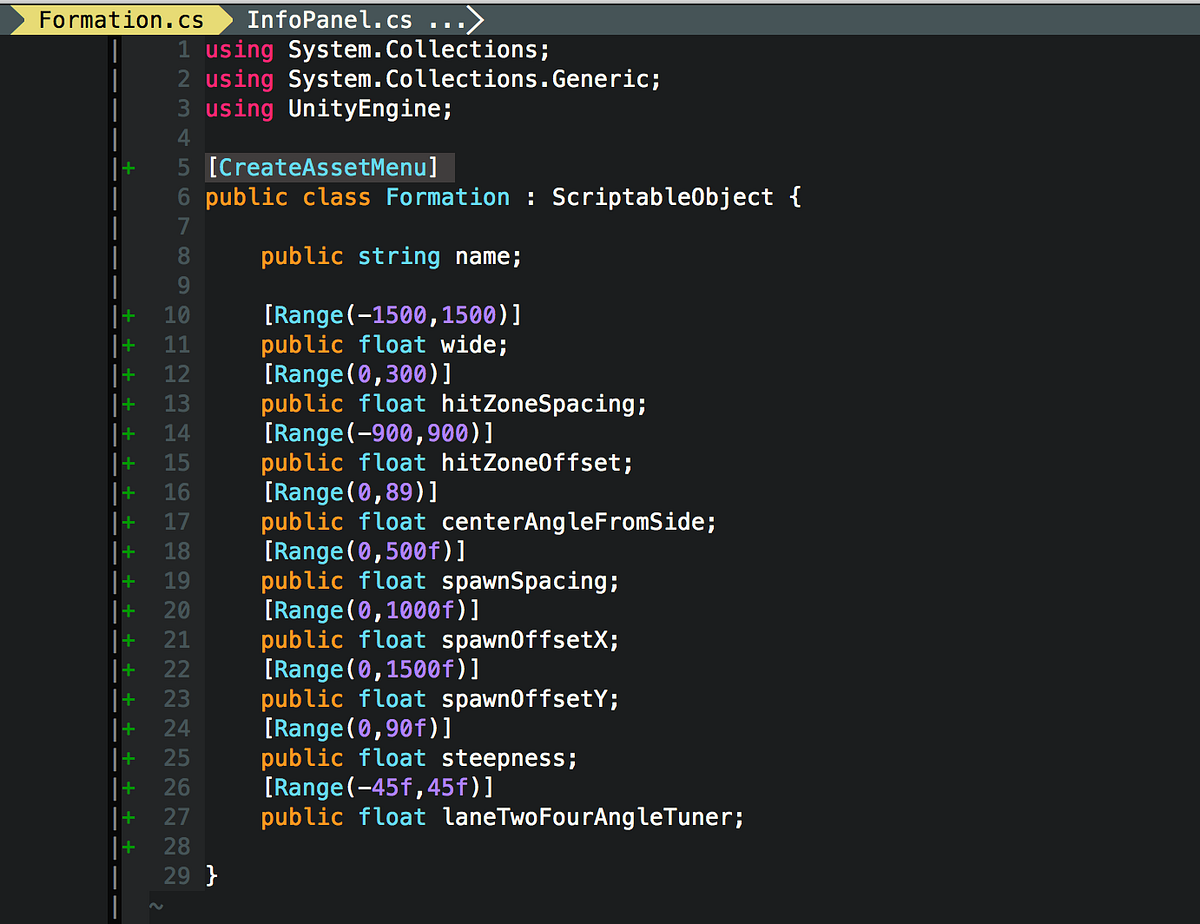
Task: Click the diff plus sign next to line 27
Action: tap(128, 817)
